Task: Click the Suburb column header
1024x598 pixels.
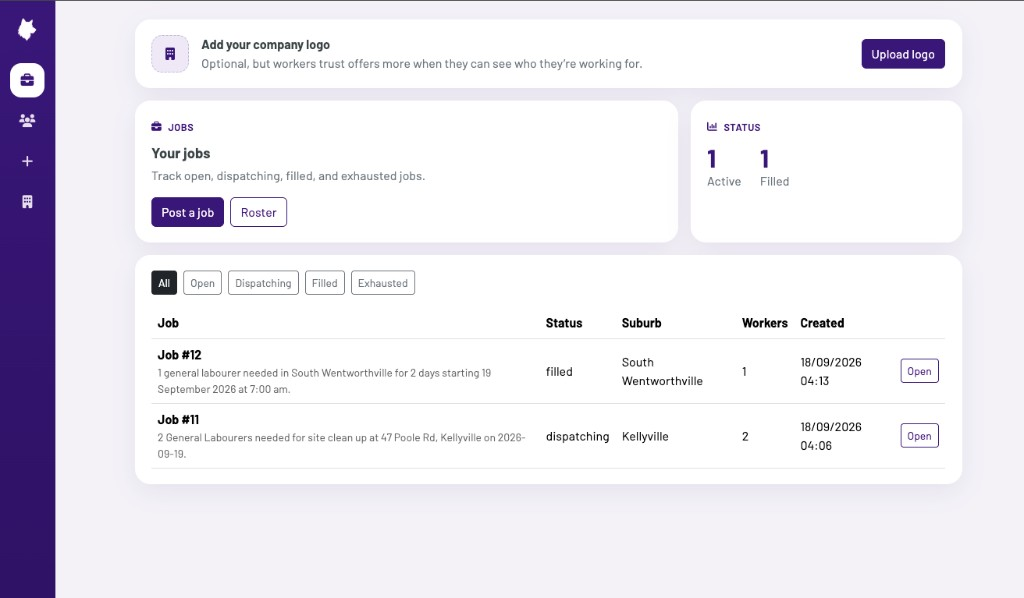Action: pyautogui.click(x=641, y=323)
